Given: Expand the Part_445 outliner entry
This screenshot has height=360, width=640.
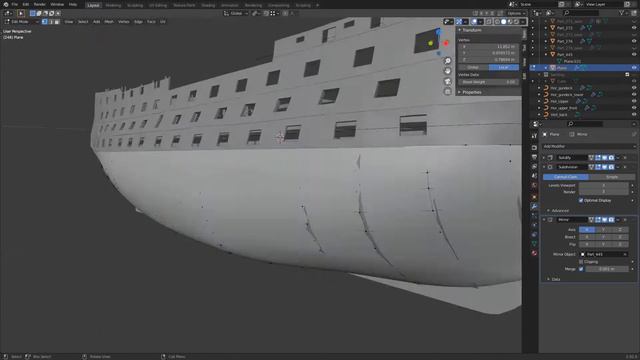Looking at the screenshot, I should (546, 55).
